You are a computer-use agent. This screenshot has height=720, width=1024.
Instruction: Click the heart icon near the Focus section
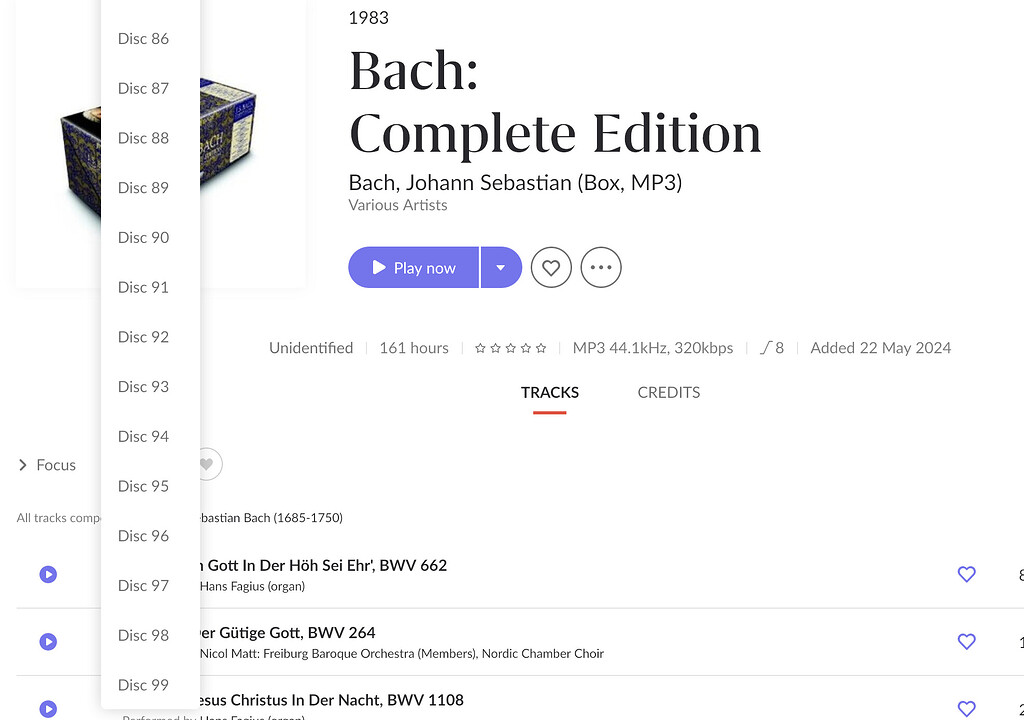(206, 464)
